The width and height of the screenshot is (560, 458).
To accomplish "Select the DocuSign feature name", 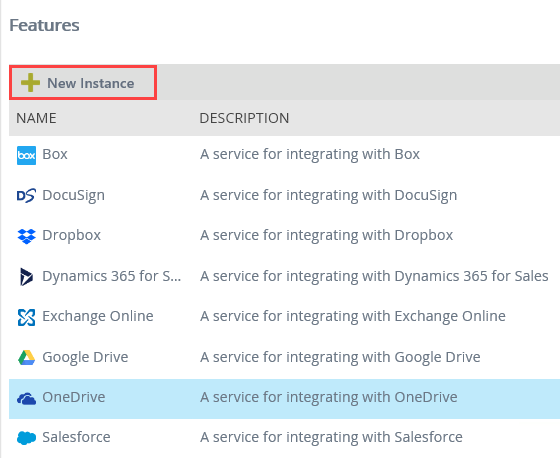I will point(74,195).
